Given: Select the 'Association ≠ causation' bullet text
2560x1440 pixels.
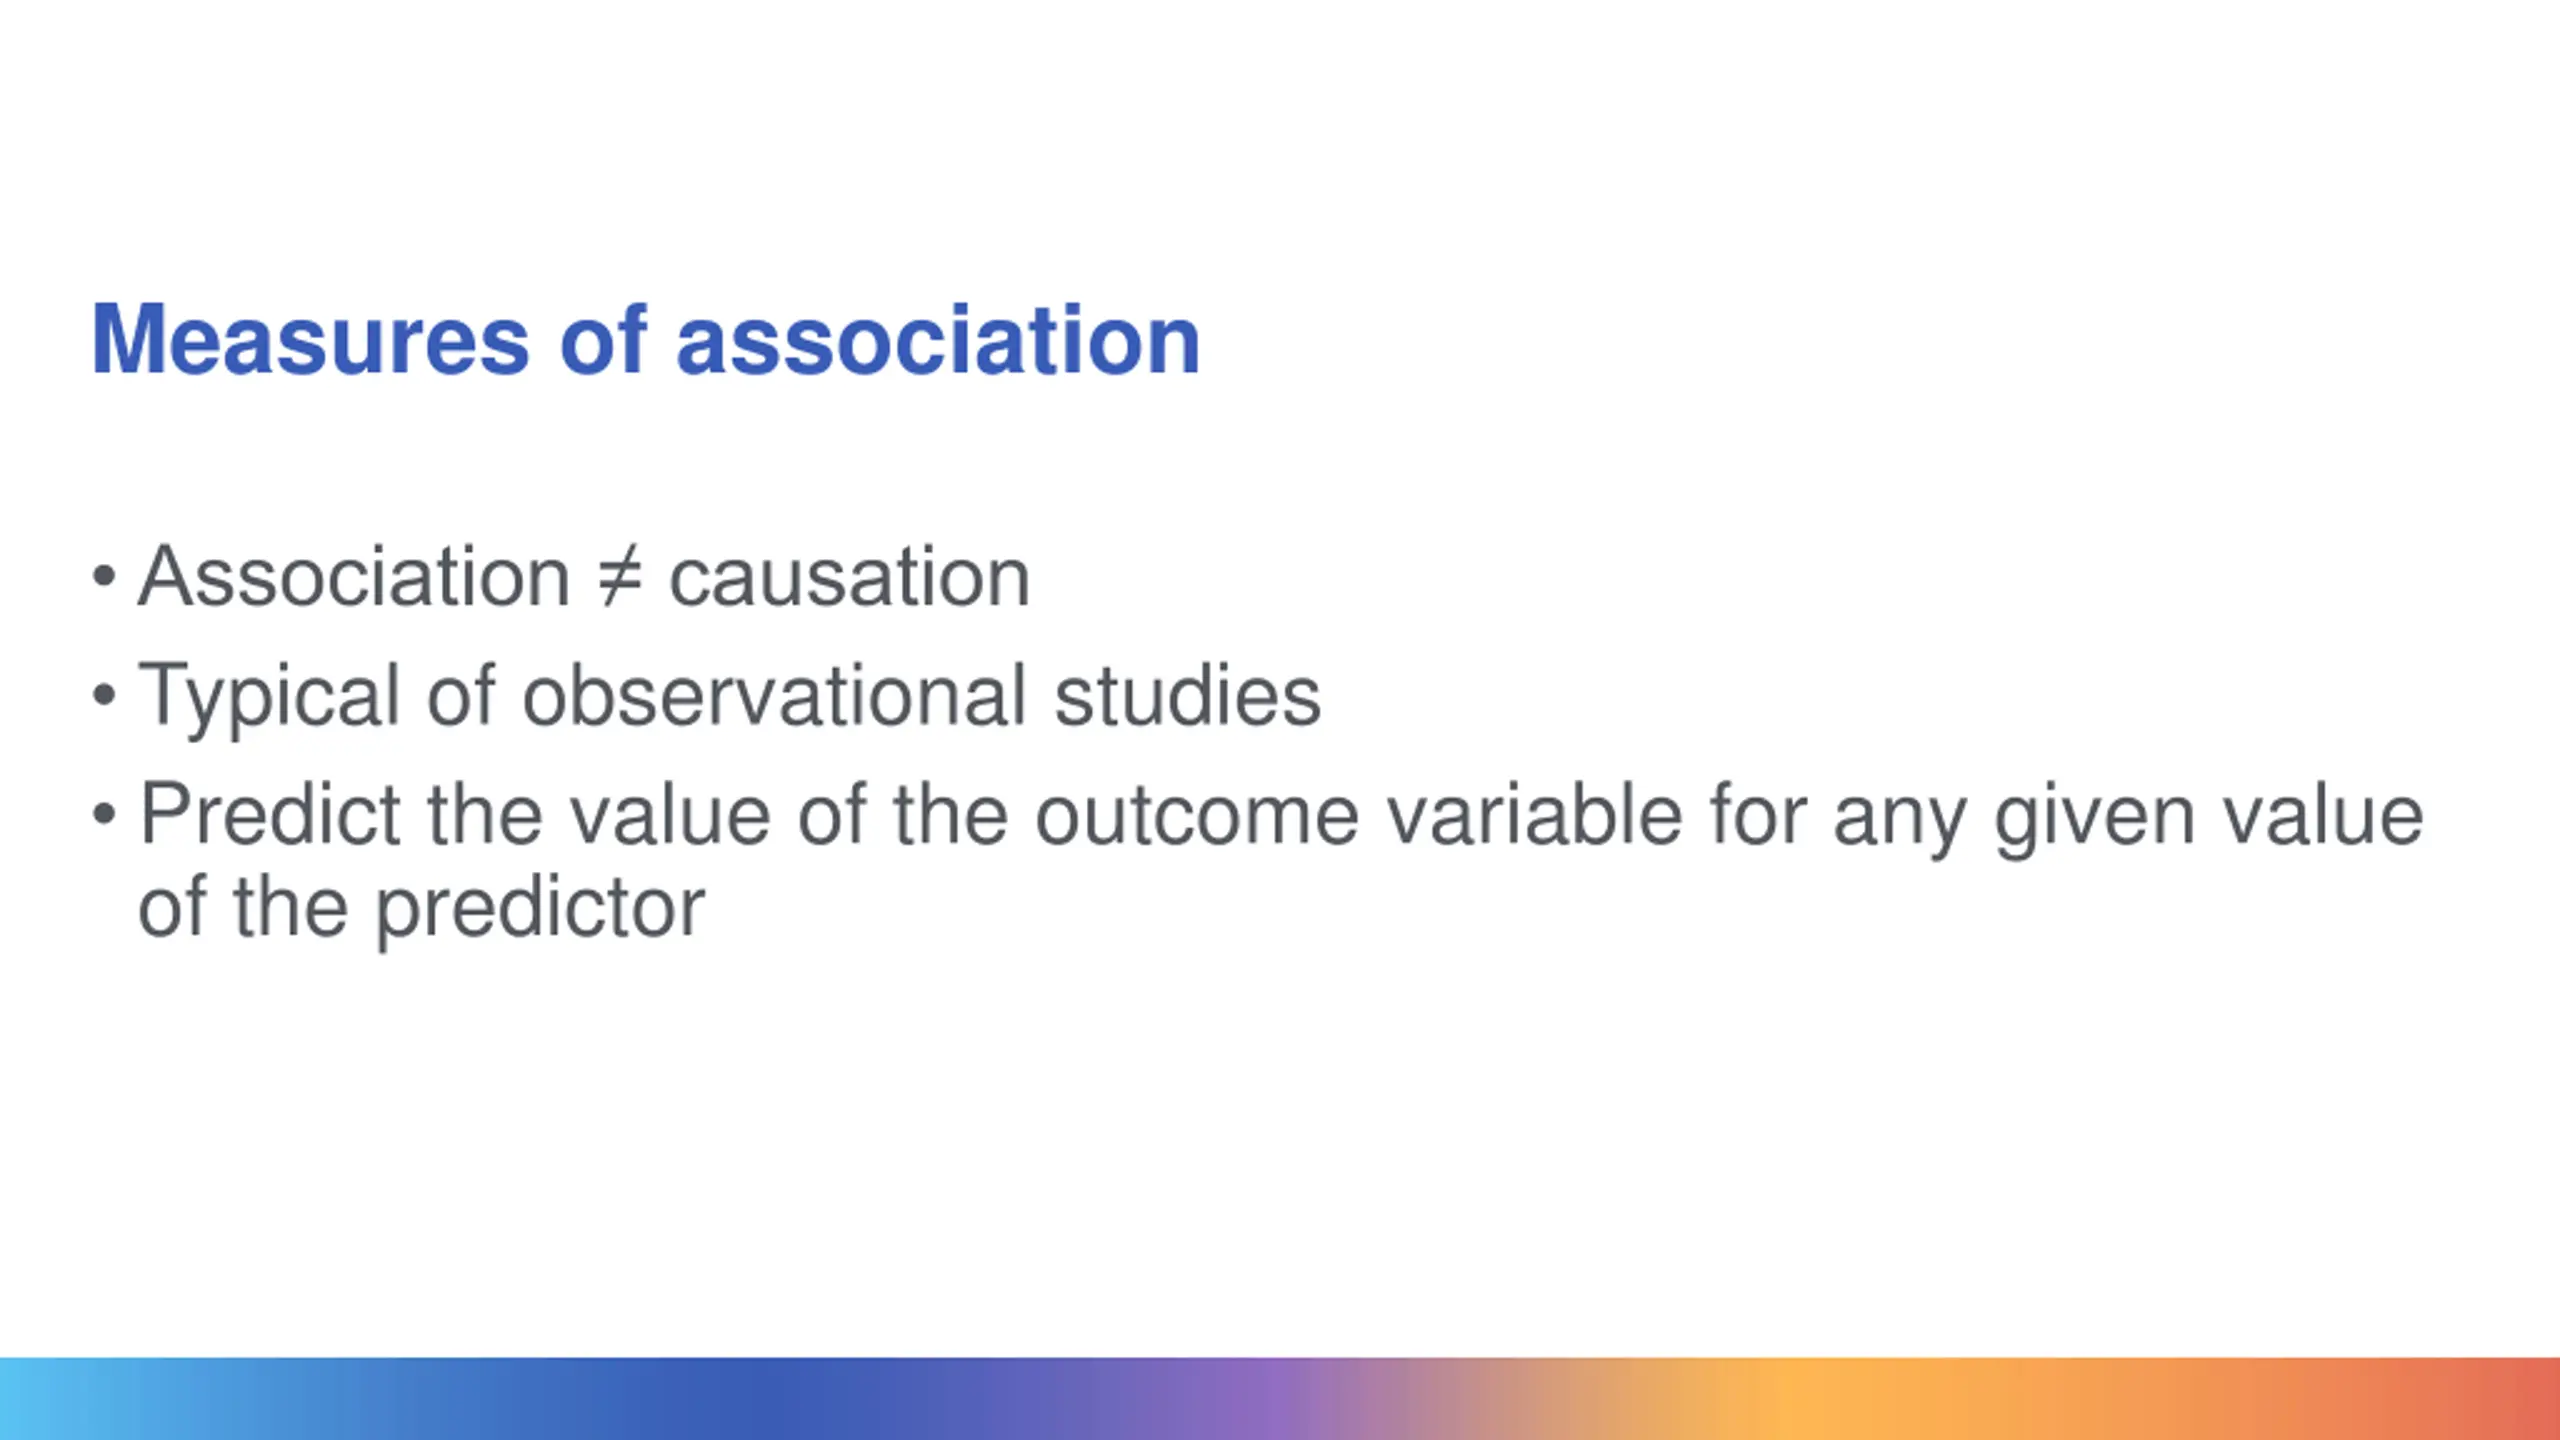Looking at the screenshot, I should tap(584, 577).
